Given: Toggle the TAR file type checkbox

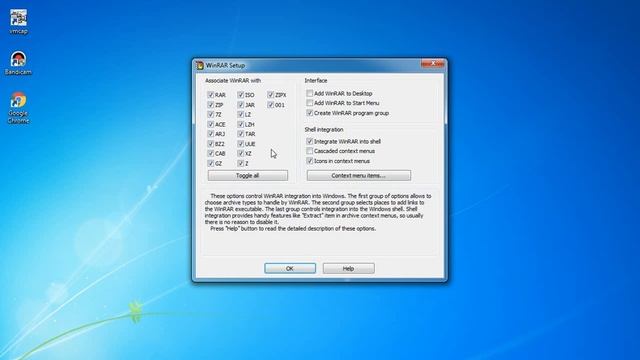Looking at the screenshot, I should coord(240,134).
